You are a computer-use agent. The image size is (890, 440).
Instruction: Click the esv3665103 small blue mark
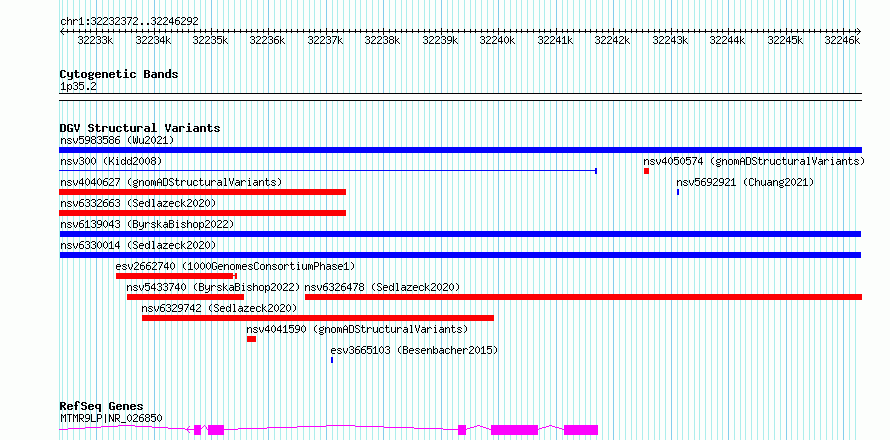click(x=332, y=360)
